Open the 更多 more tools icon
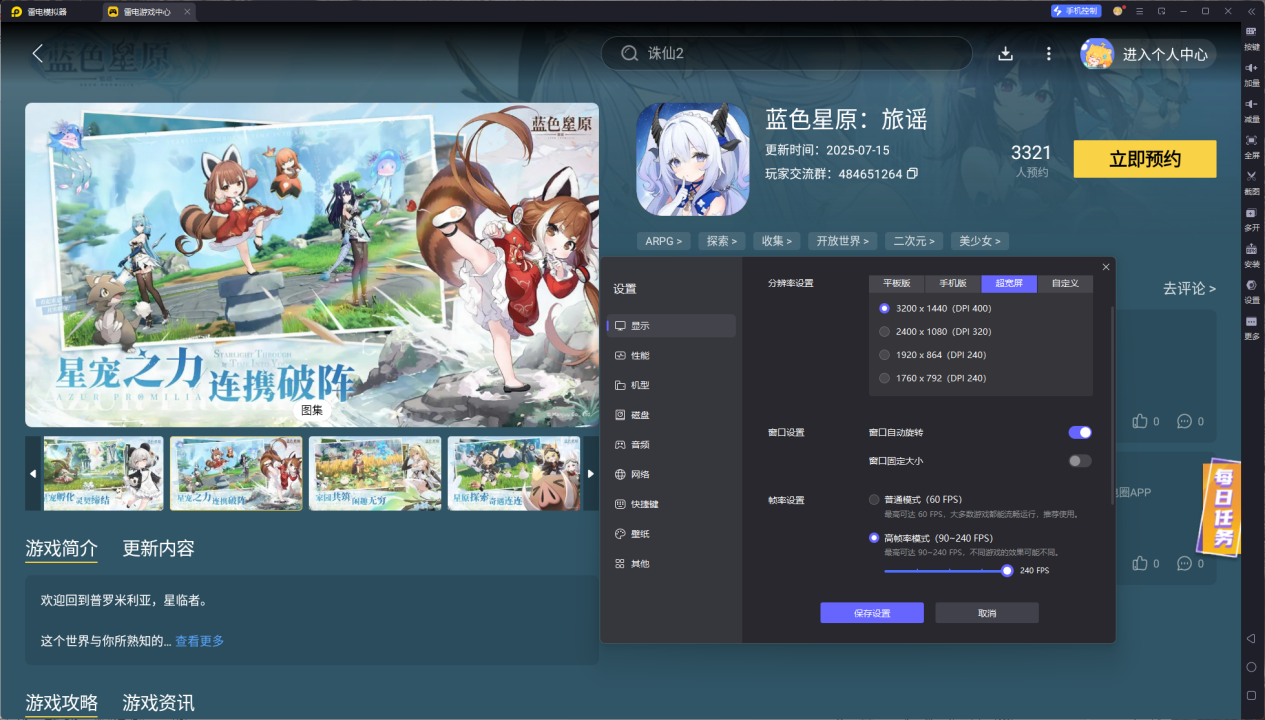The image size is (1265, 720). (1251, 328)
